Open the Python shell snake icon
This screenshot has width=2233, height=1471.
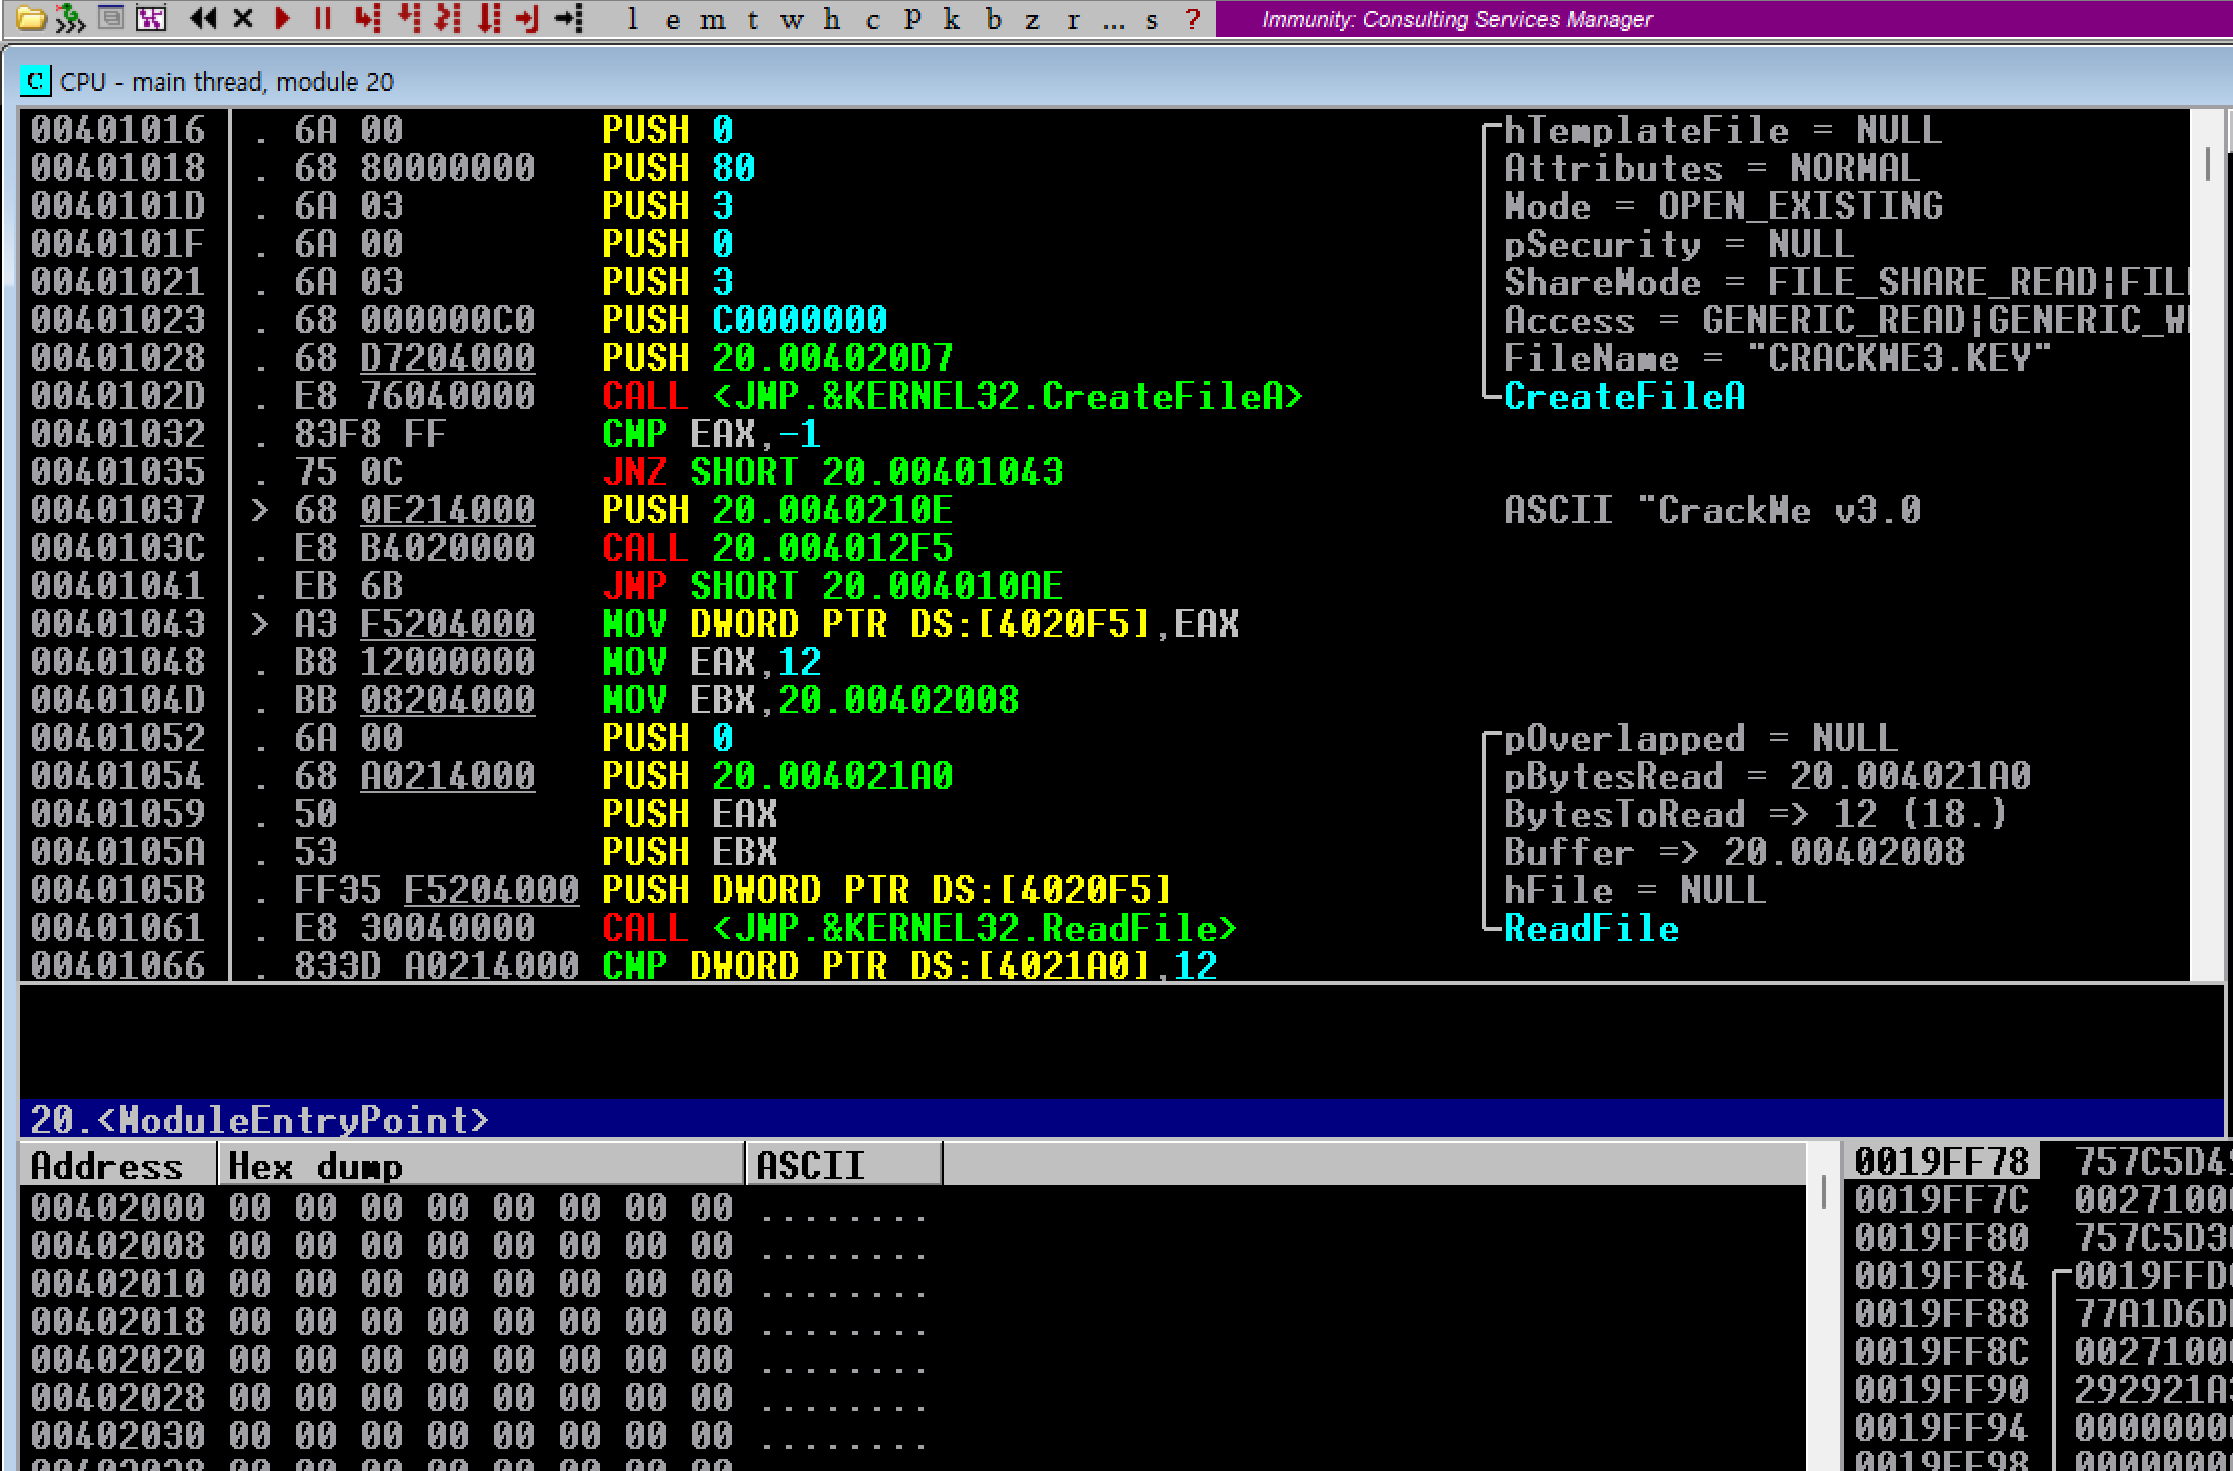tap(70, 18)
